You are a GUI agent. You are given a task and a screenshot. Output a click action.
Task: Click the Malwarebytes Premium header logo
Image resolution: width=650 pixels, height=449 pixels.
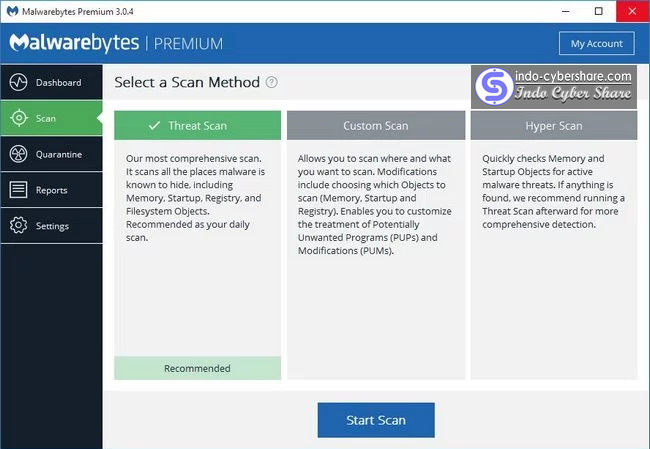point(116,43)
